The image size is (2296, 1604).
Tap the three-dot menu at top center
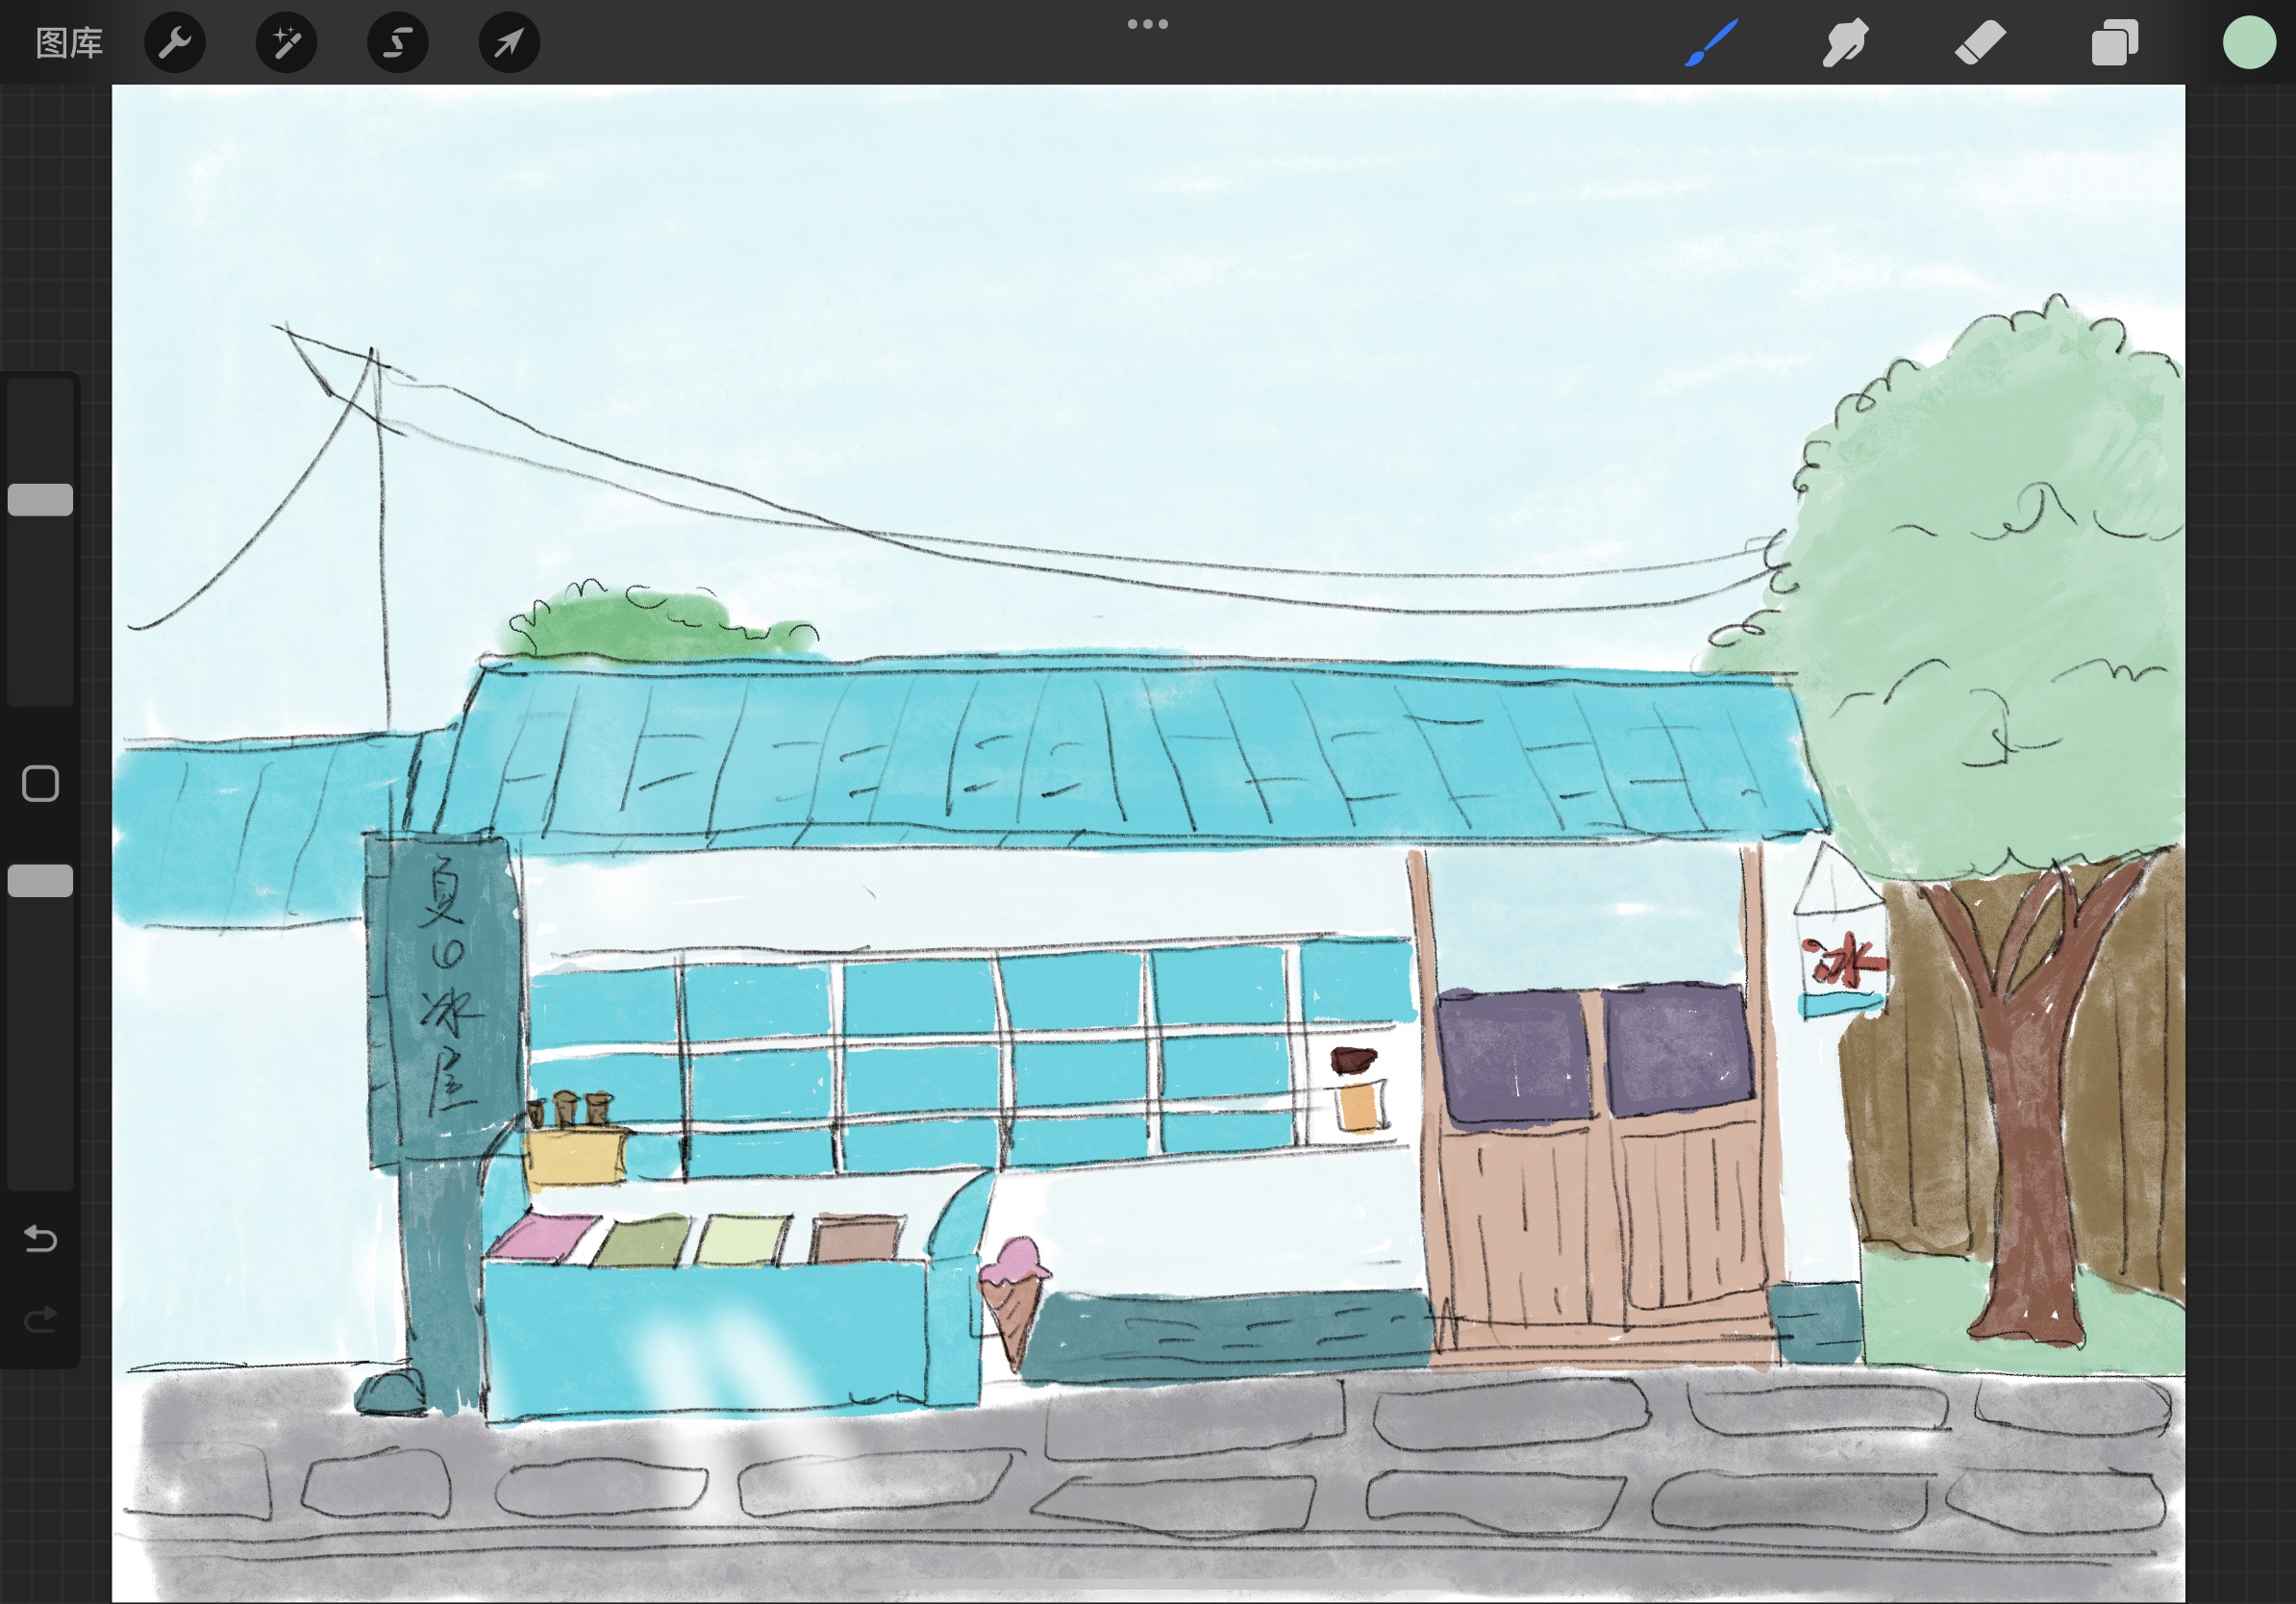tap(1147, 24)
